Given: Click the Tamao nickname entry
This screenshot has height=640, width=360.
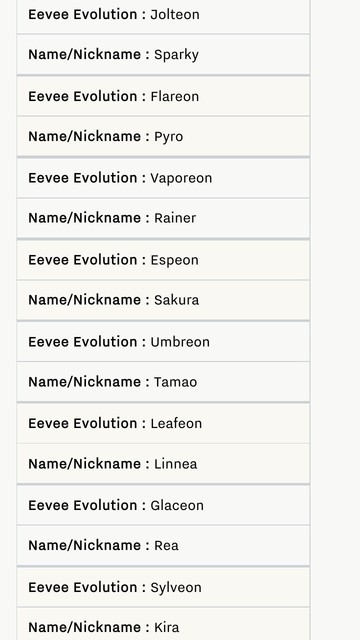Looking at the screenshot, I should (163, 382).
